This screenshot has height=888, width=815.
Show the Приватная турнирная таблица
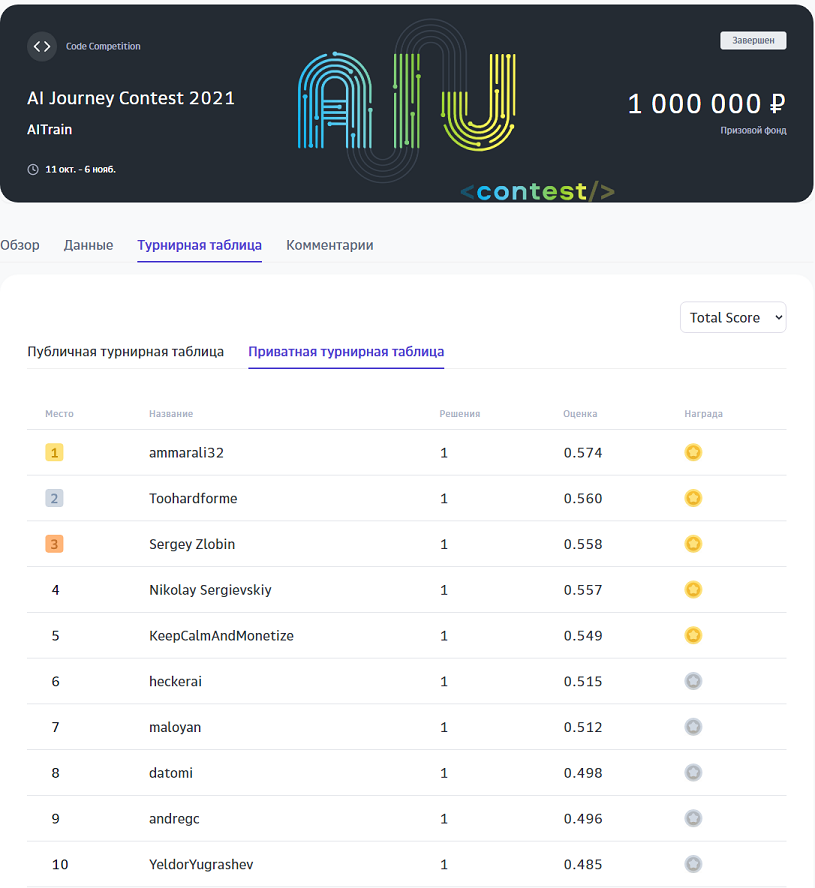pyautogui.click(x=346, y=352)
